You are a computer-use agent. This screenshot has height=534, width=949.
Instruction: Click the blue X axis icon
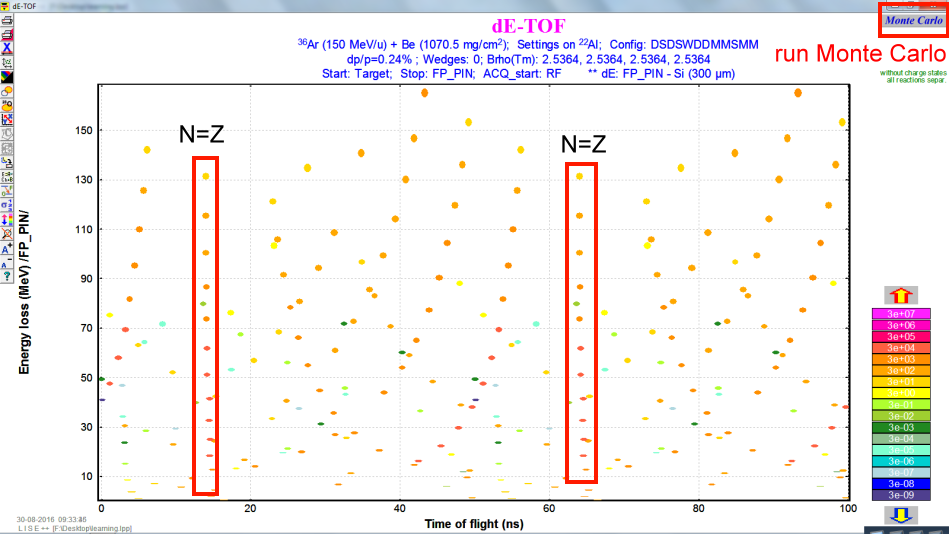tap(7, 48)
